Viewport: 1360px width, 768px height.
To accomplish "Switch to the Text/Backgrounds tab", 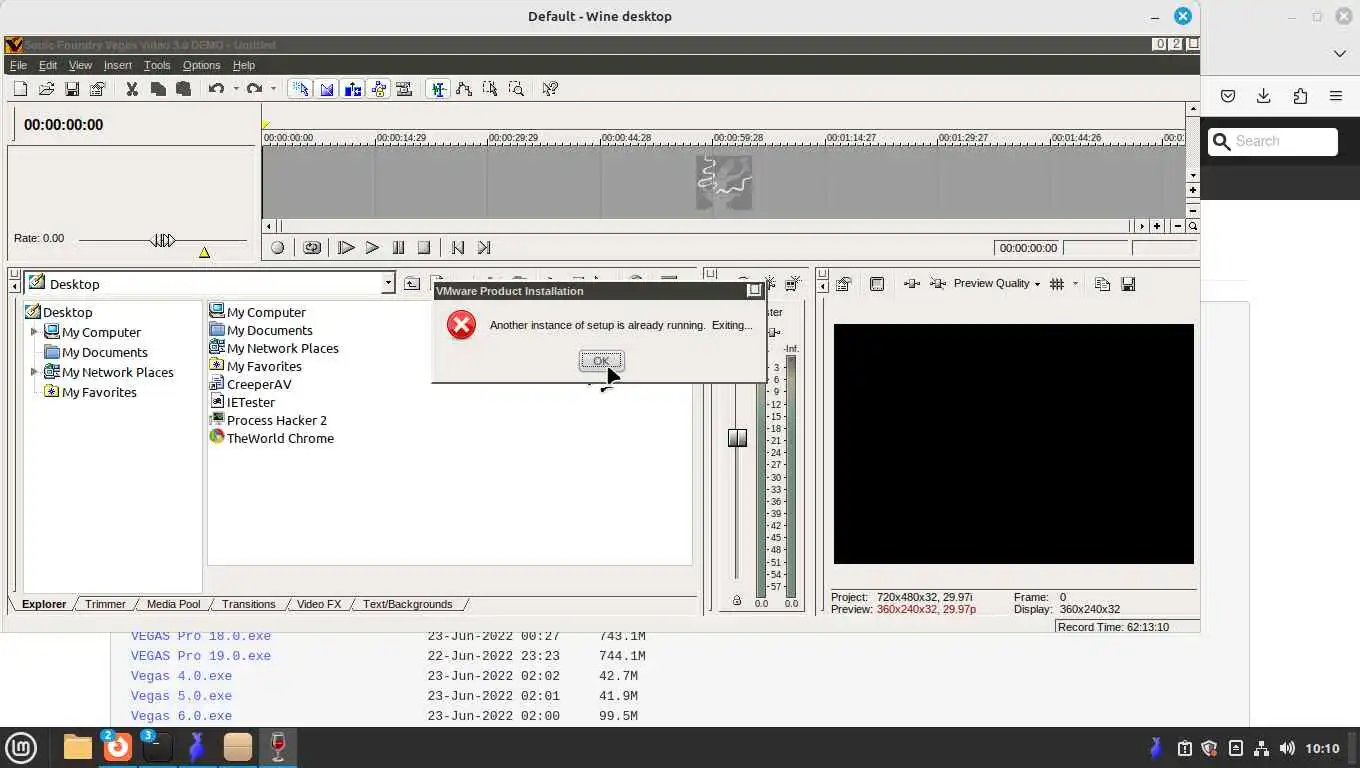I will (x=407, y=604).
